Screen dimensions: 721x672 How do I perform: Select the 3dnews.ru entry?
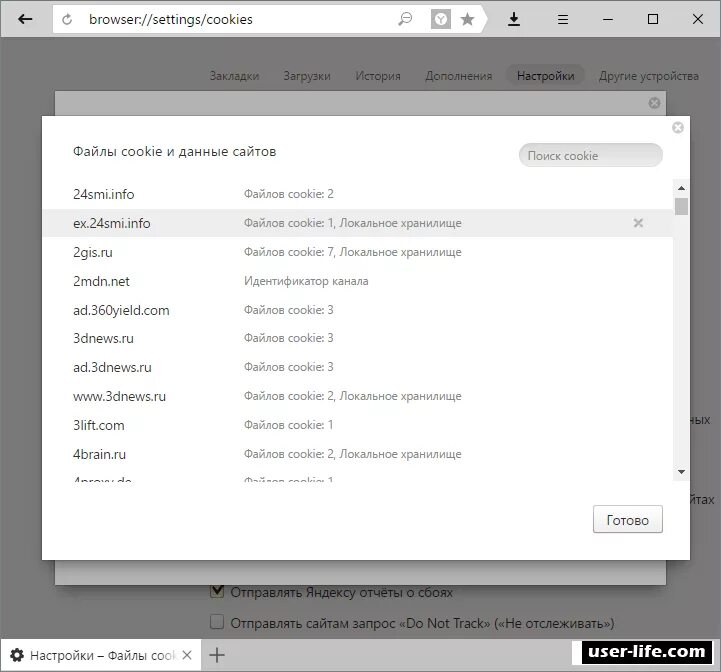358,338
